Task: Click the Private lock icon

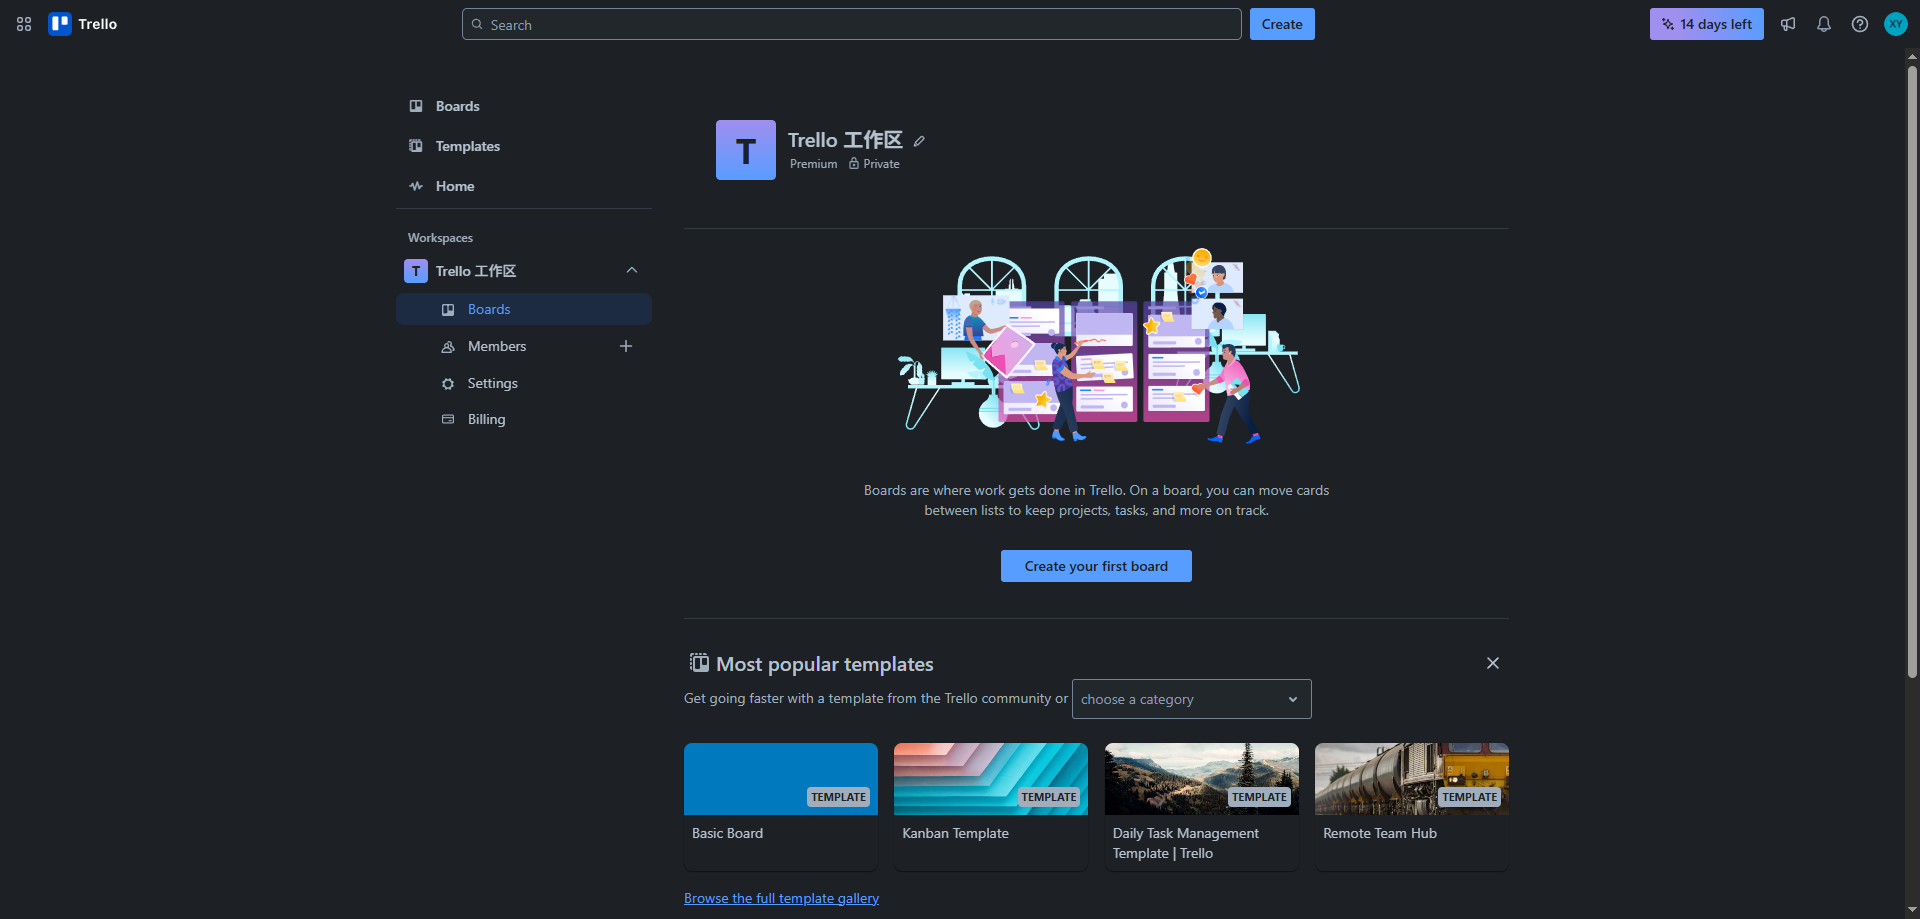Action: point(854,164)
